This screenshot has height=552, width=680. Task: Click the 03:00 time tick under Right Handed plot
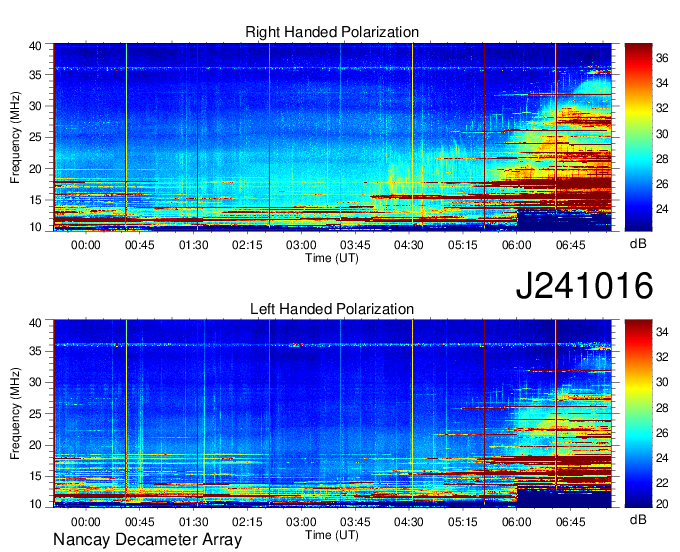click(x=301, y=245)
